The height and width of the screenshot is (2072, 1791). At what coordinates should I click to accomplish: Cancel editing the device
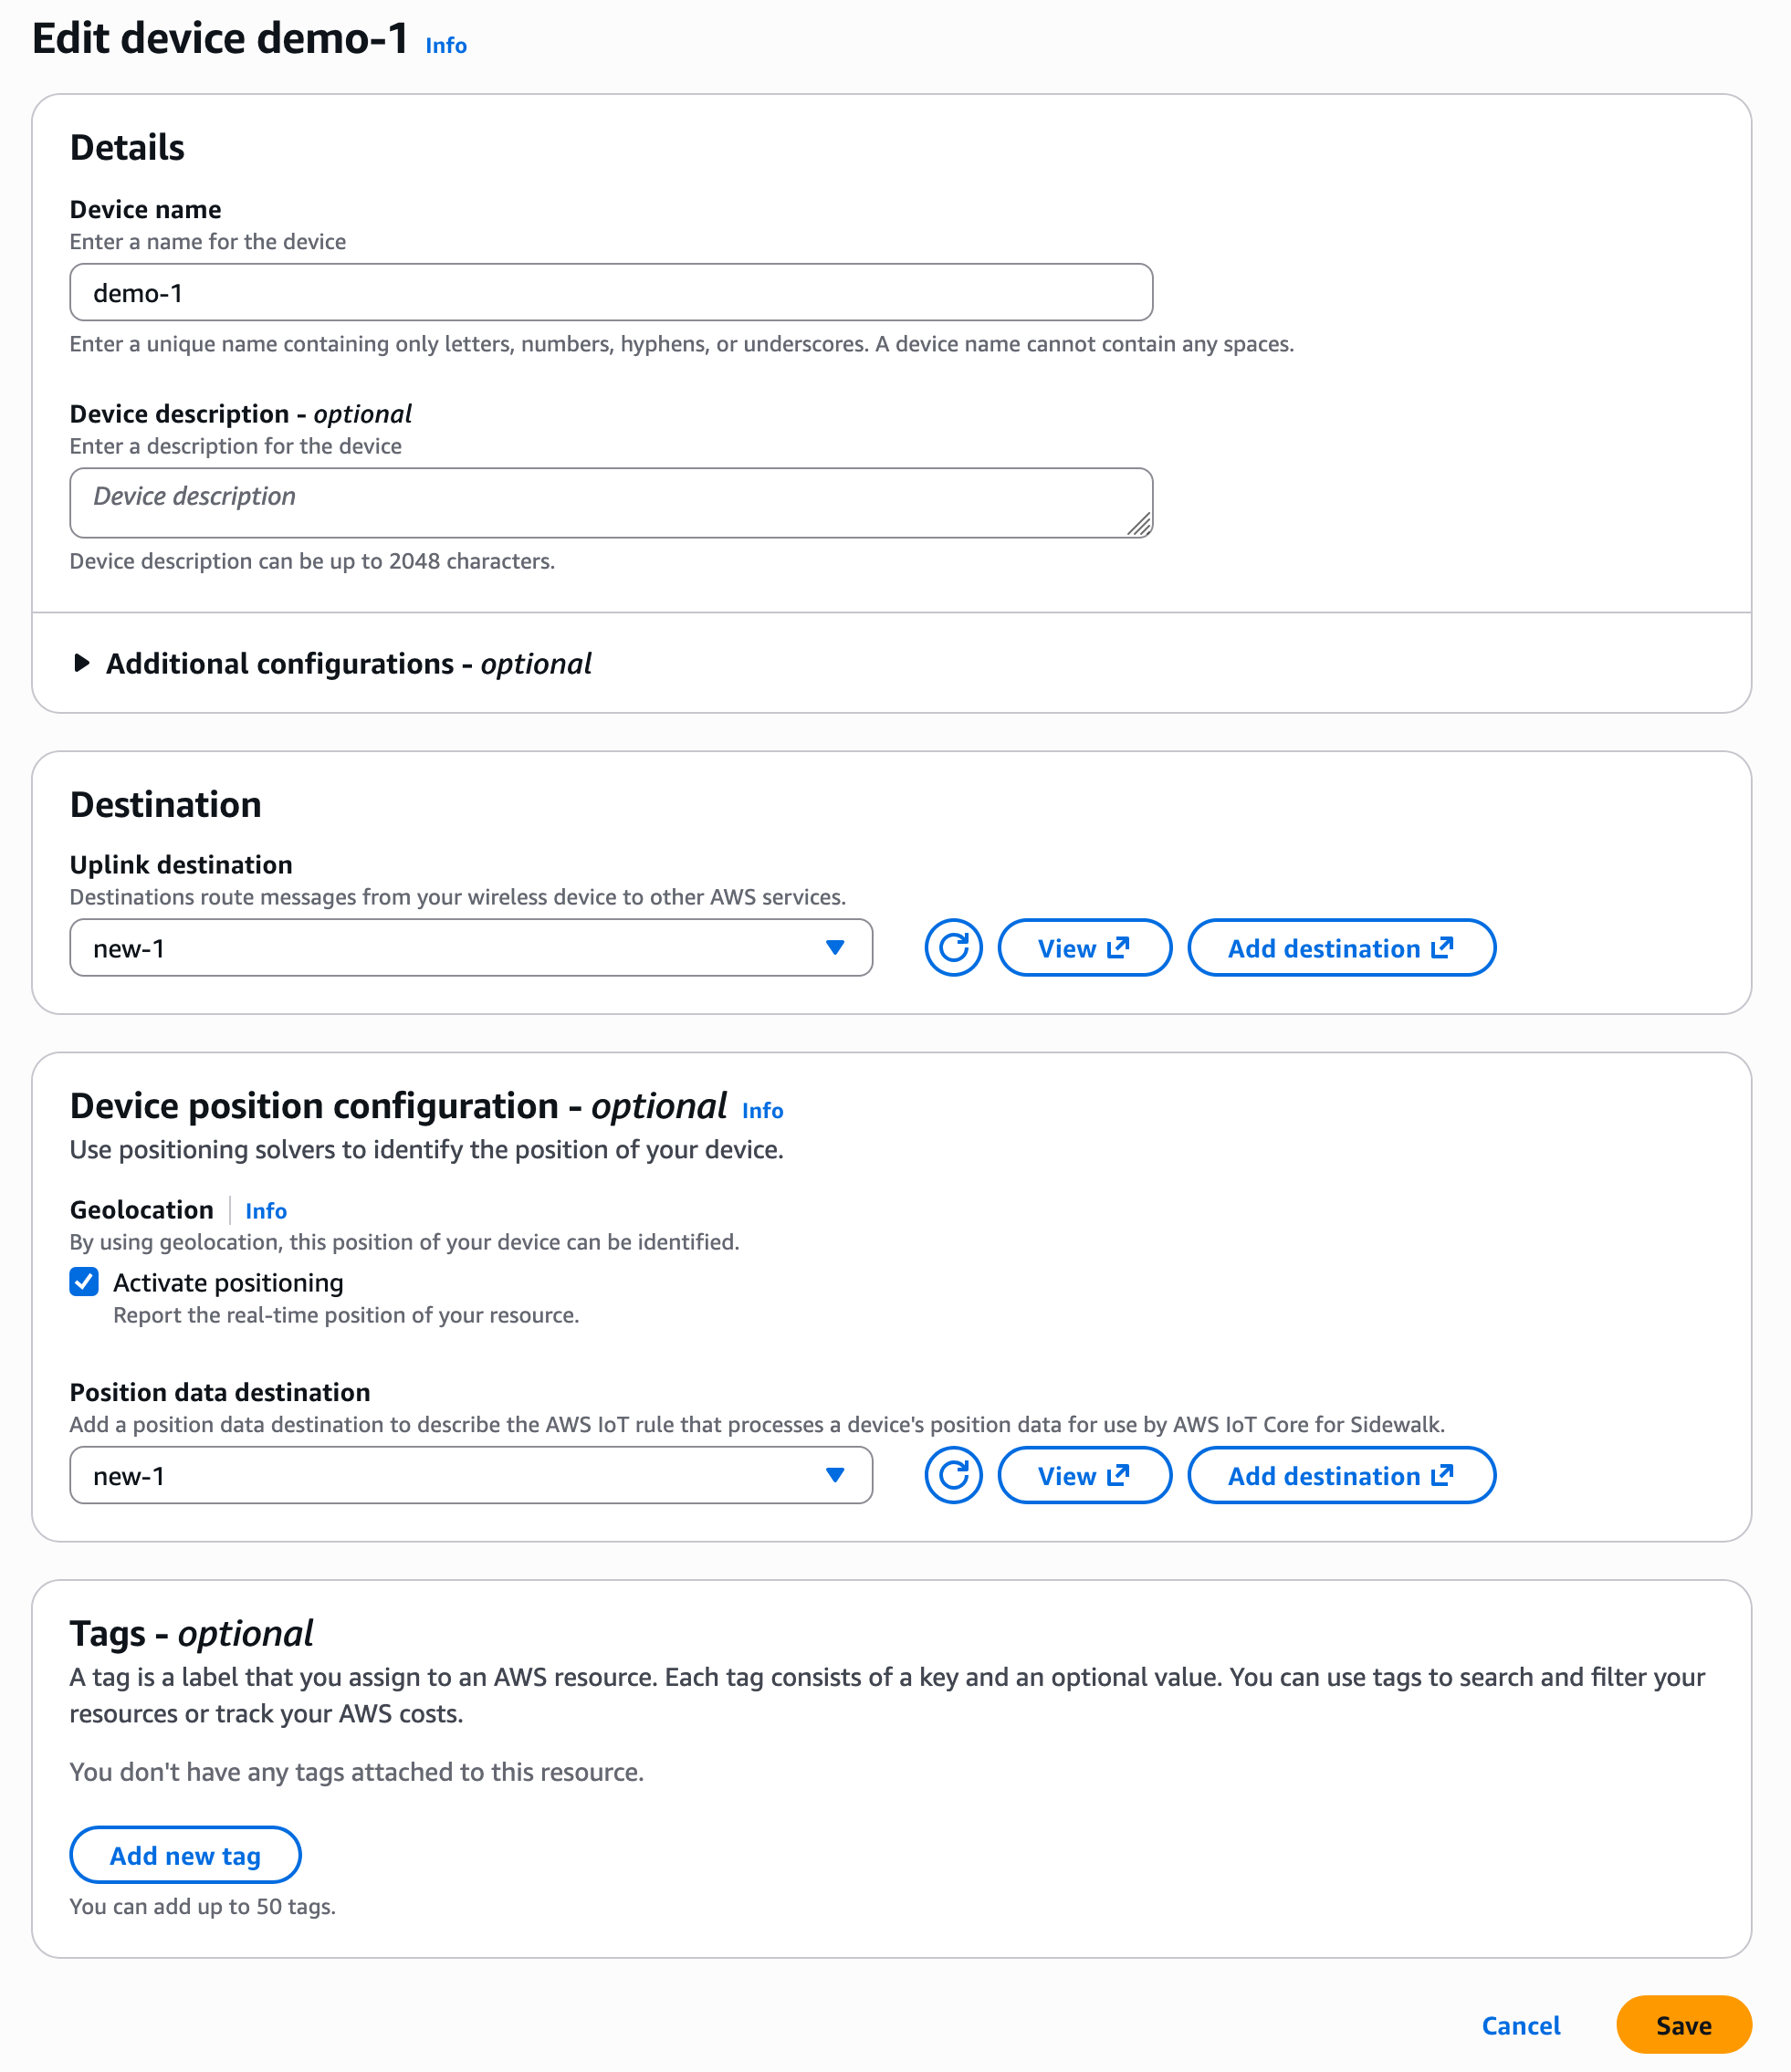[x=1520, y=2025]
